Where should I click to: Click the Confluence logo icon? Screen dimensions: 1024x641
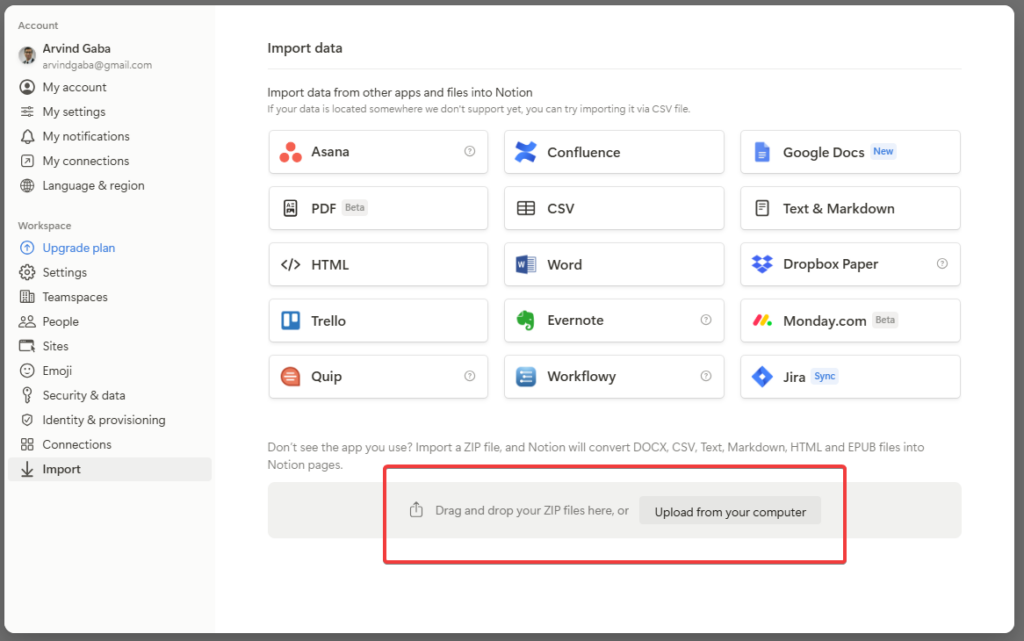click(x=526, y=152)
